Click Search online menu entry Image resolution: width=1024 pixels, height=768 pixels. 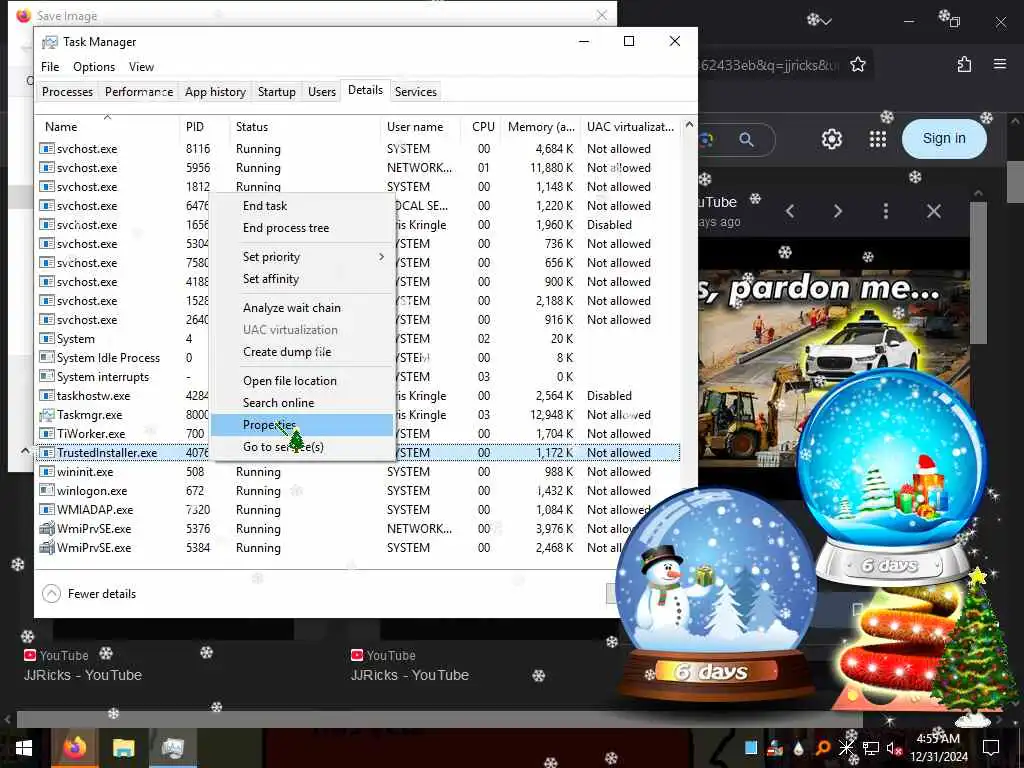278,403
